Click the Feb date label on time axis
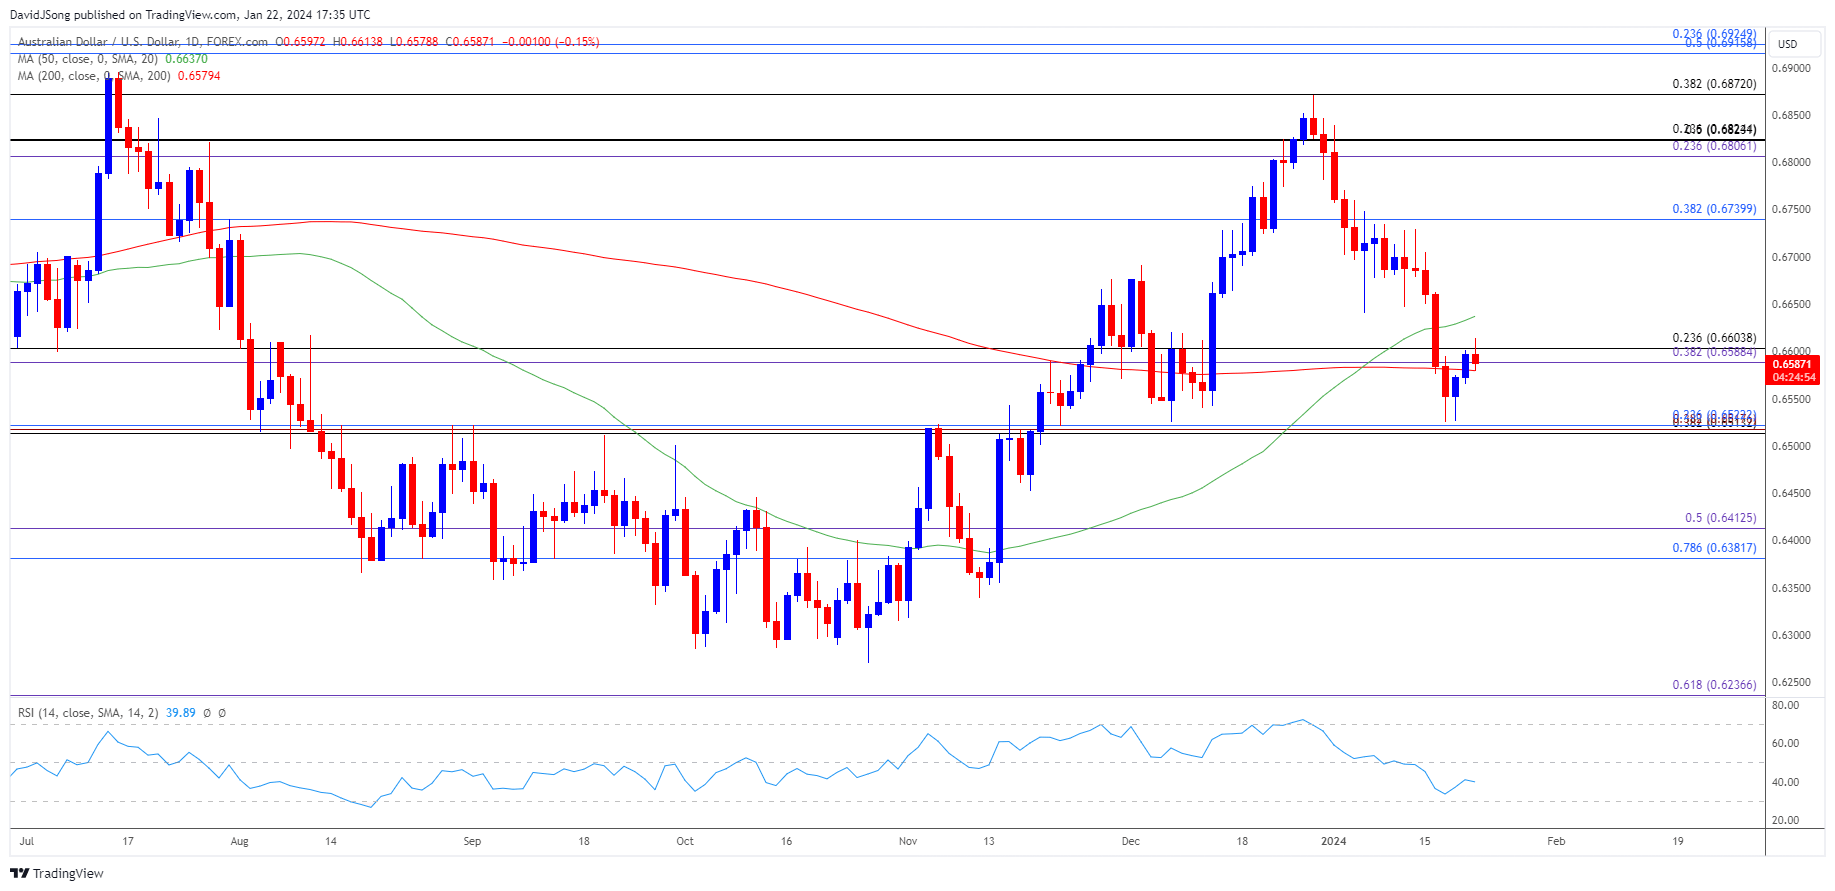This screenshot has width=1835, height=891. [x=1556, y=841]
